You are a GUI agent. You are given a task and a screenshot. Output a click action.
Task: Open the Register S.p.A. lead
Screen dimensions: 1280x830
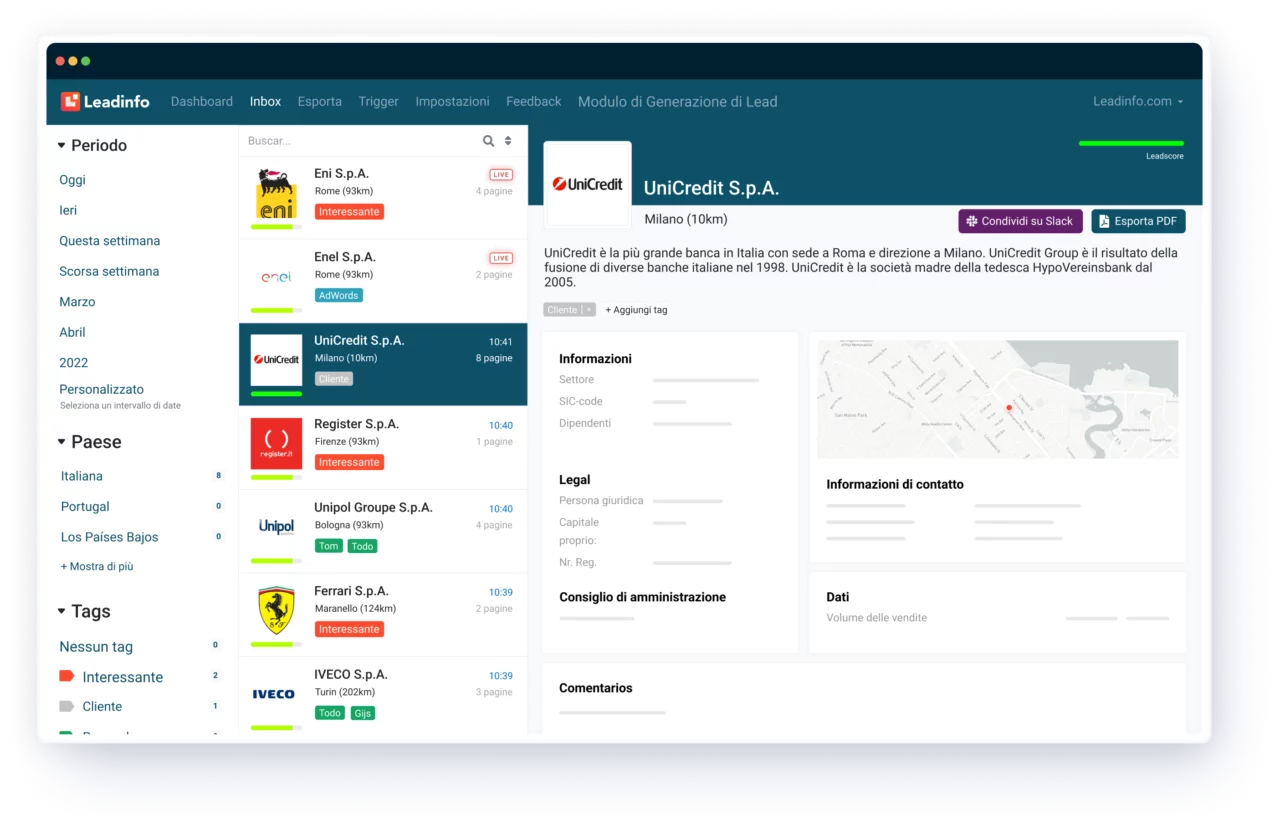(383, 448)
